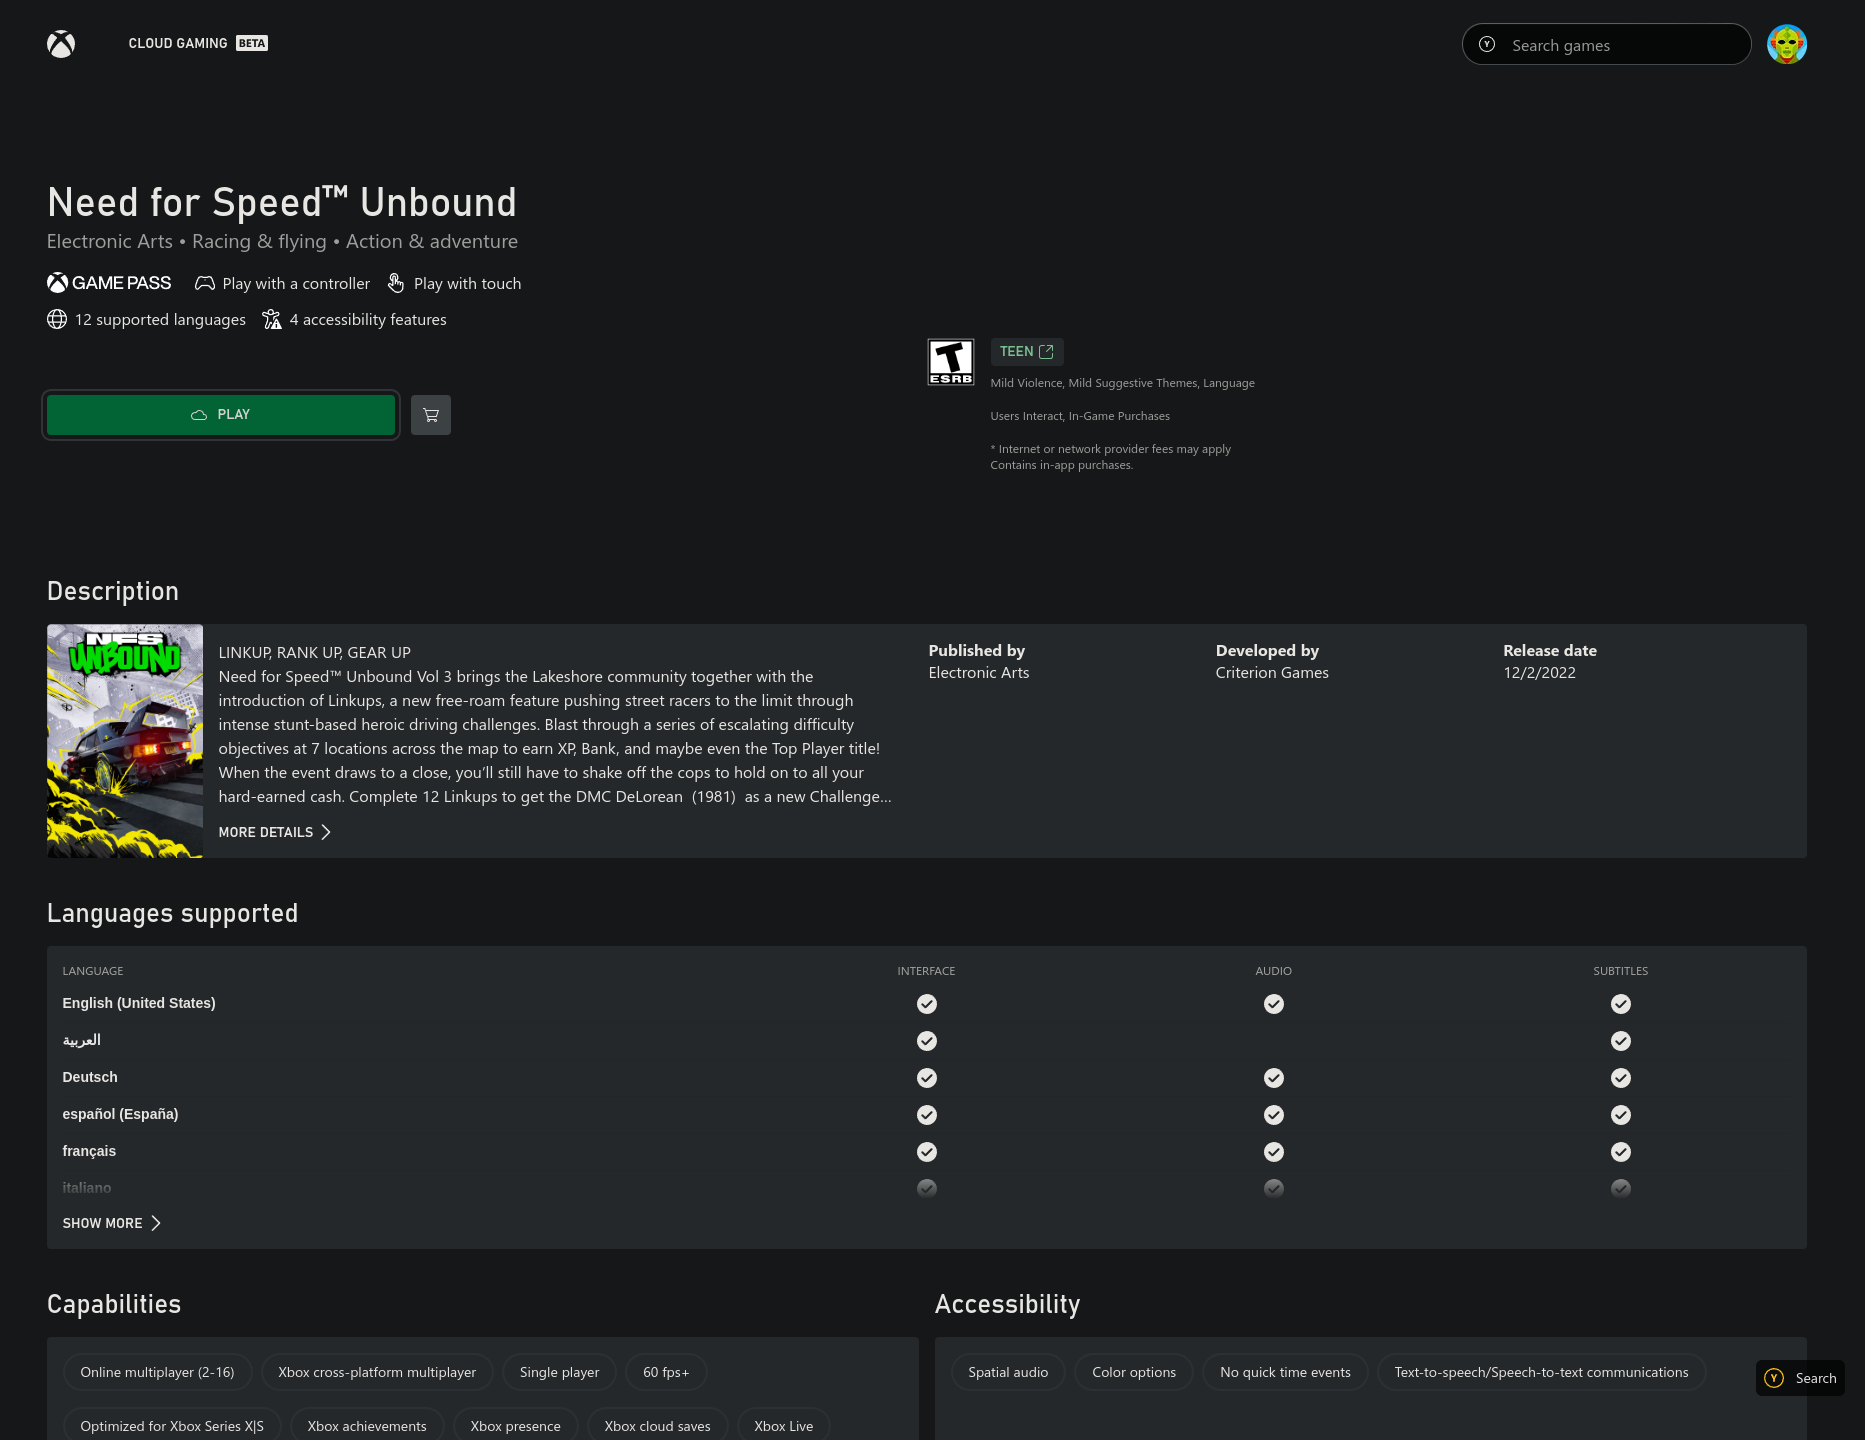Click the Search hint button at bottom right
Screen dimensions: 1865x1440
[x=1800, y=1378]
